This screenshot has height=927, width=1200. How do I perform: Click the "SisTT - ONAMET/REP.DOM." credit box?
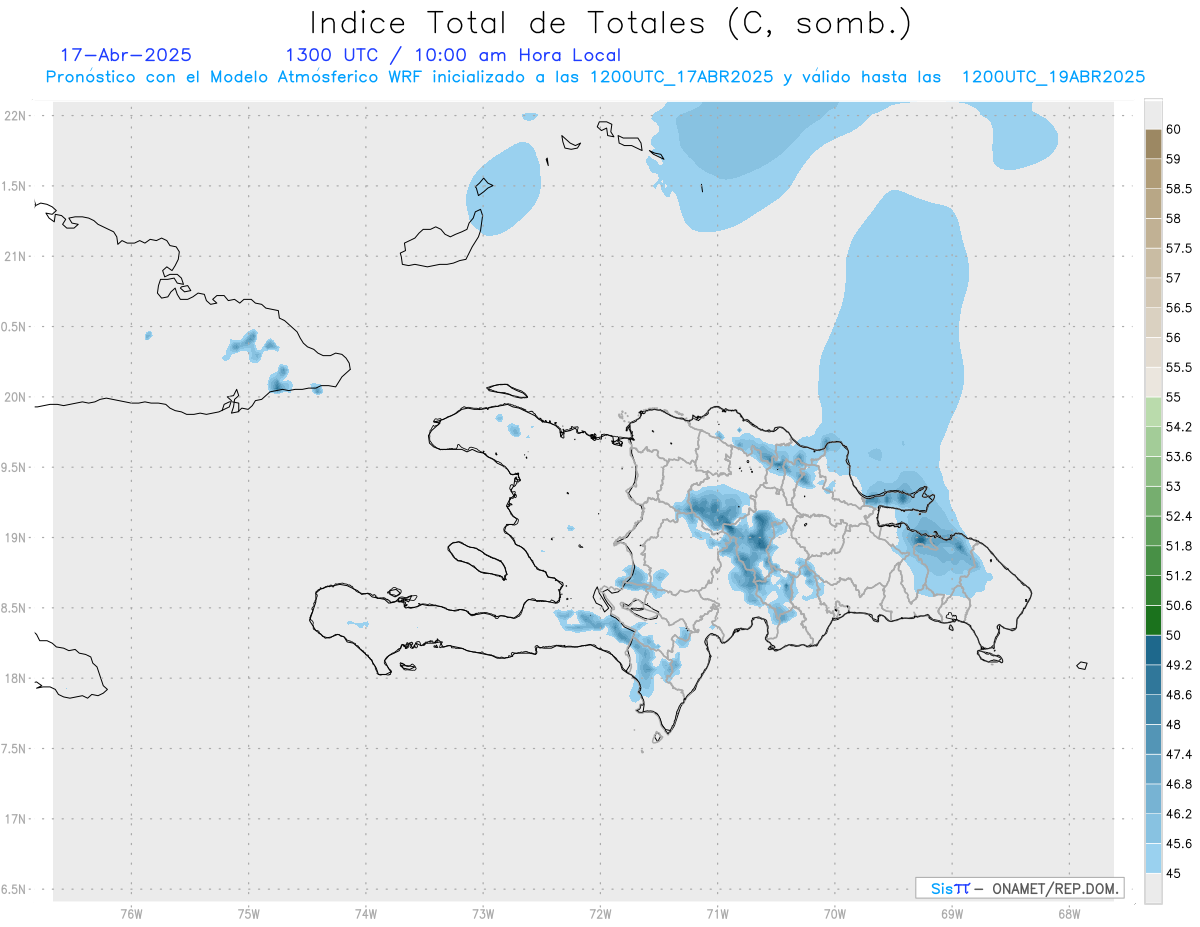coord(1019,888)
